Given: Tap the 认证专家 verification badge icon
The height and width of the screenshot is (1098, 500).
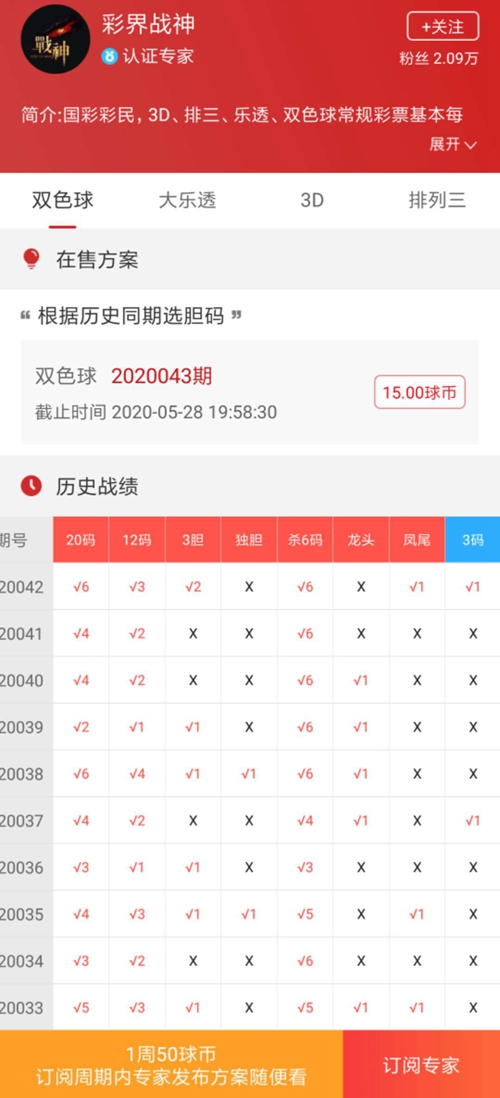Looking at the screenshot, I should [109, 56].
